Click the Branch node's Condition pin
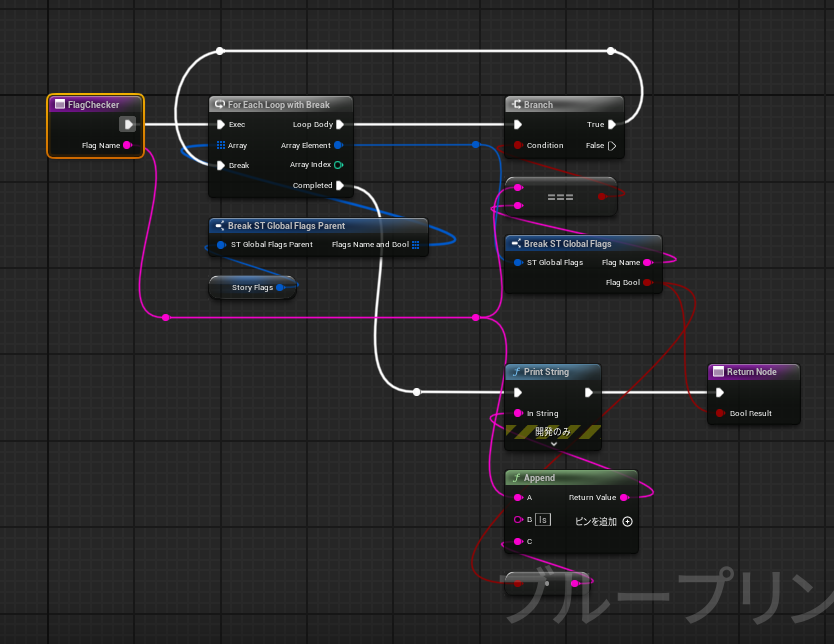 click(x=517, y=146)
